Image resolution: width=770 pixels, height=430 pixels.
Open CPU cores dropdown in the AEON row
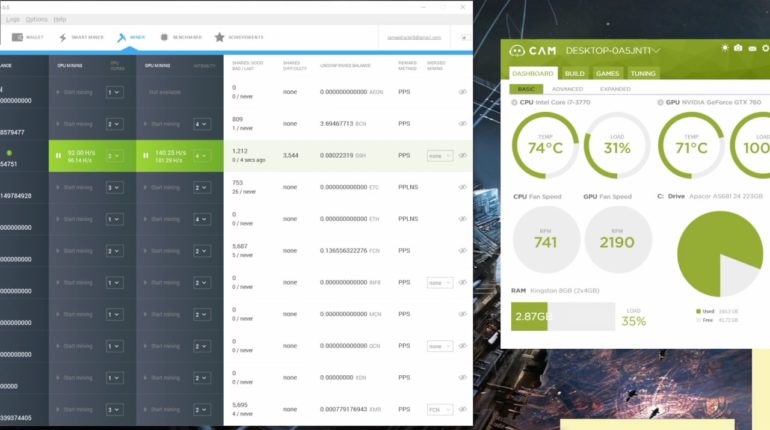114,92
